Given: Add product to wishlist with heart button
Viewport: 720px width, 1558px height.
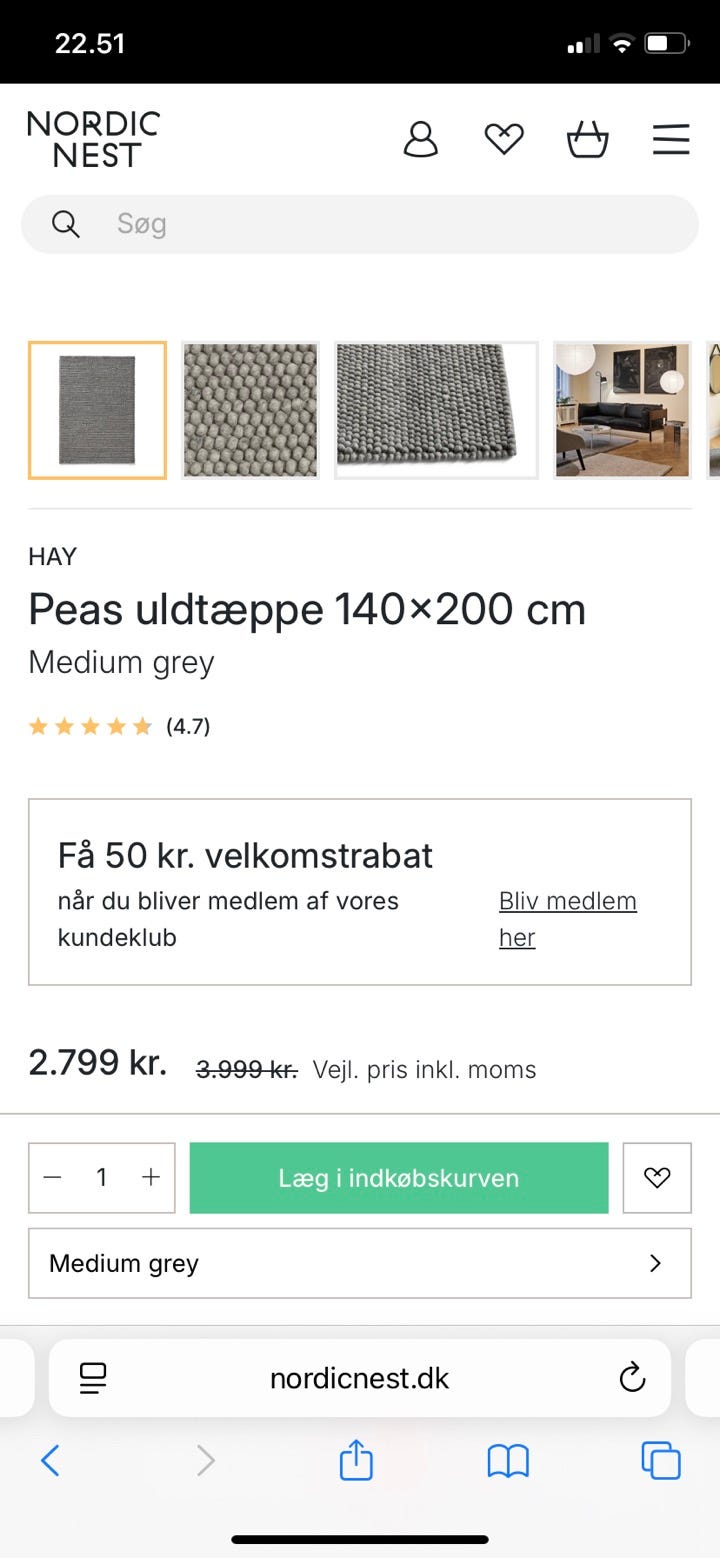Looking at the screenshot, I should coord(657,1178).
